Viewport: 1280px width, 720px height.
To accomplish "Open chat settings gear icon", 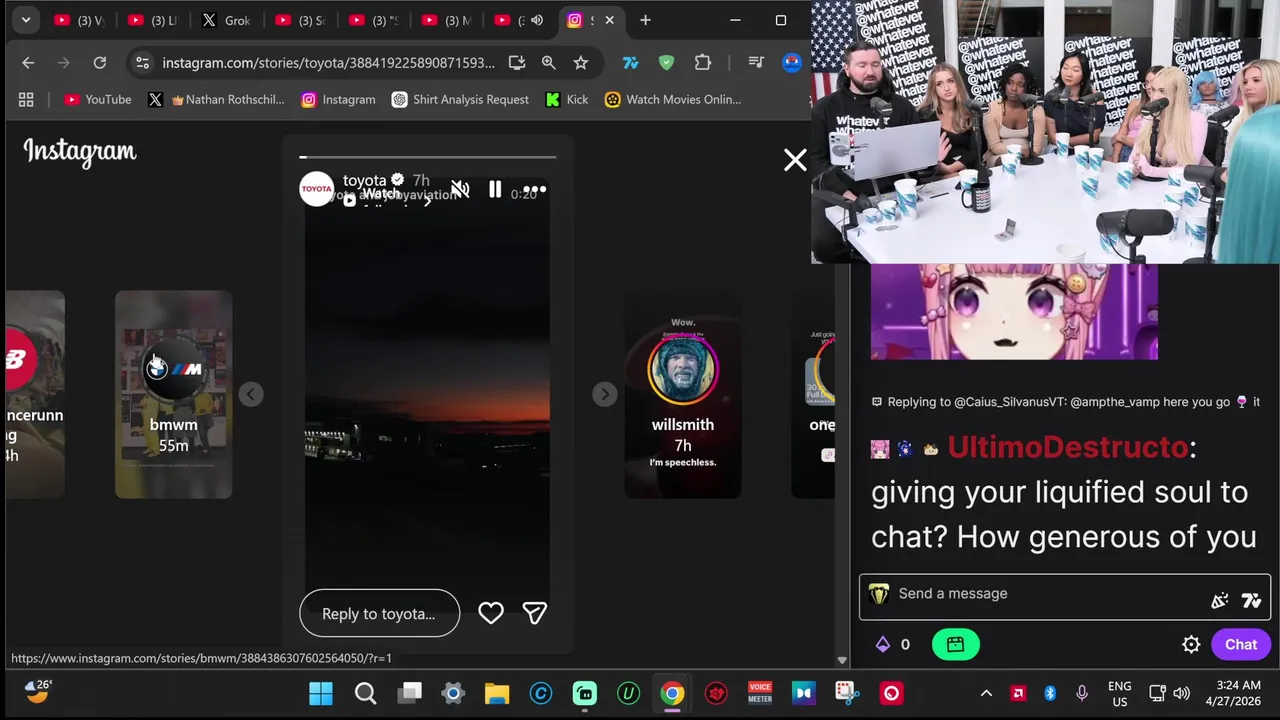I will [x=1191, y=645].
